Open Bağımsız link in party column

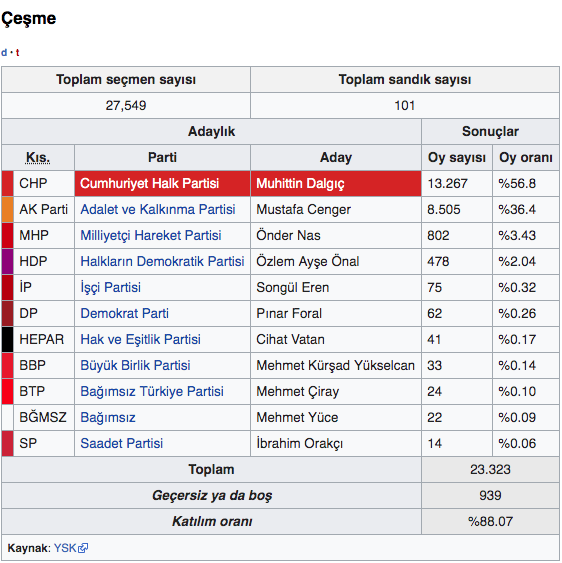(x=108, y=417)
